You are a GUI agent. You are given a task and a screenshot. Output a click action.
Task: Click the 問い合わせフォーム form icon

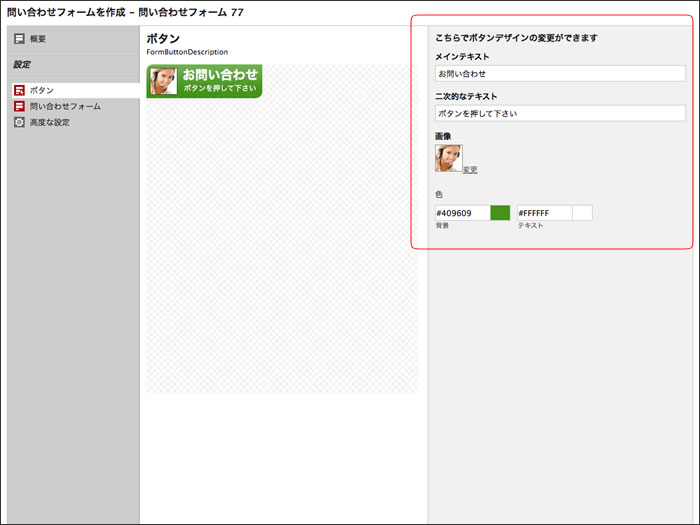point(19,106)
